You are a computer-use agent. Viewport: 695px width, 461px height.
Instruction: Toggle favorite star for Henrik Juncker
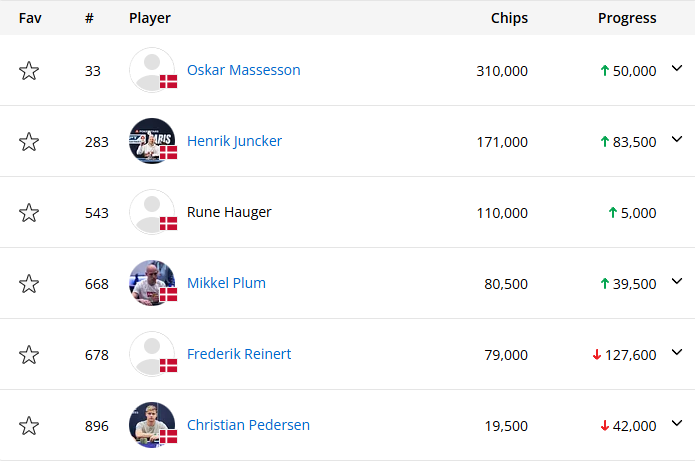click(29, 142)
